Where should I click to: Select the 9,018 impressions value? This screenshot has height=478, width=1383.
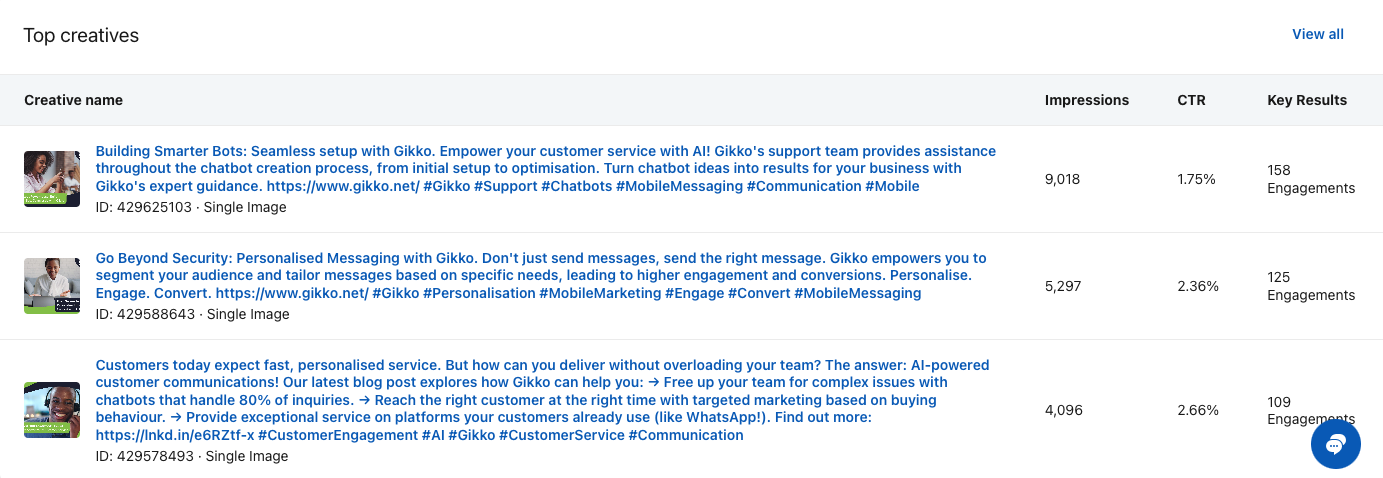(1063, 179)
